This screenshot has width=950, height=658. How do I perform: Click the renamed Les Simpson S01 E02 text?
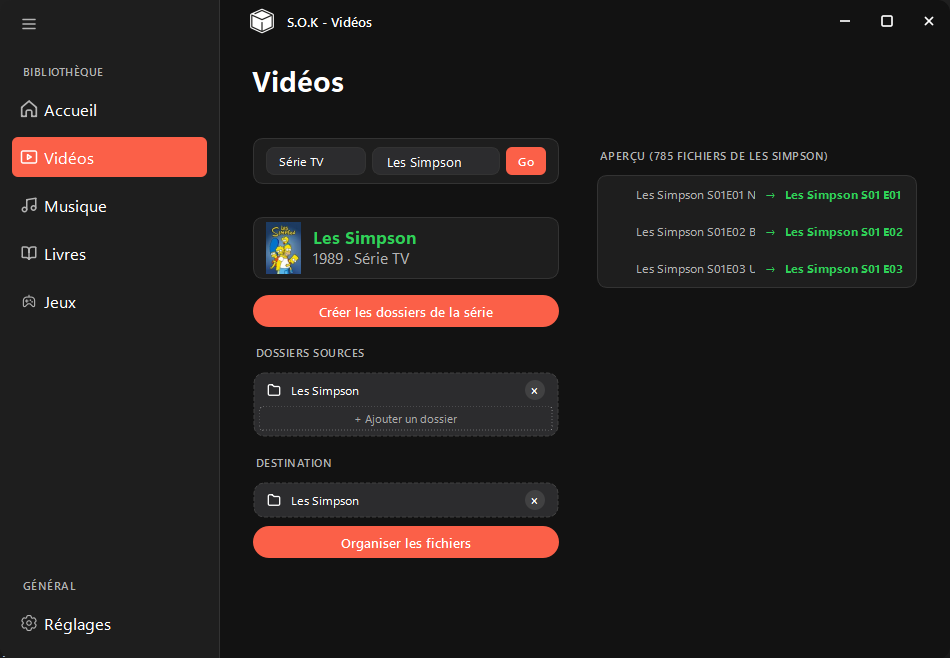(x=843, y=232)
